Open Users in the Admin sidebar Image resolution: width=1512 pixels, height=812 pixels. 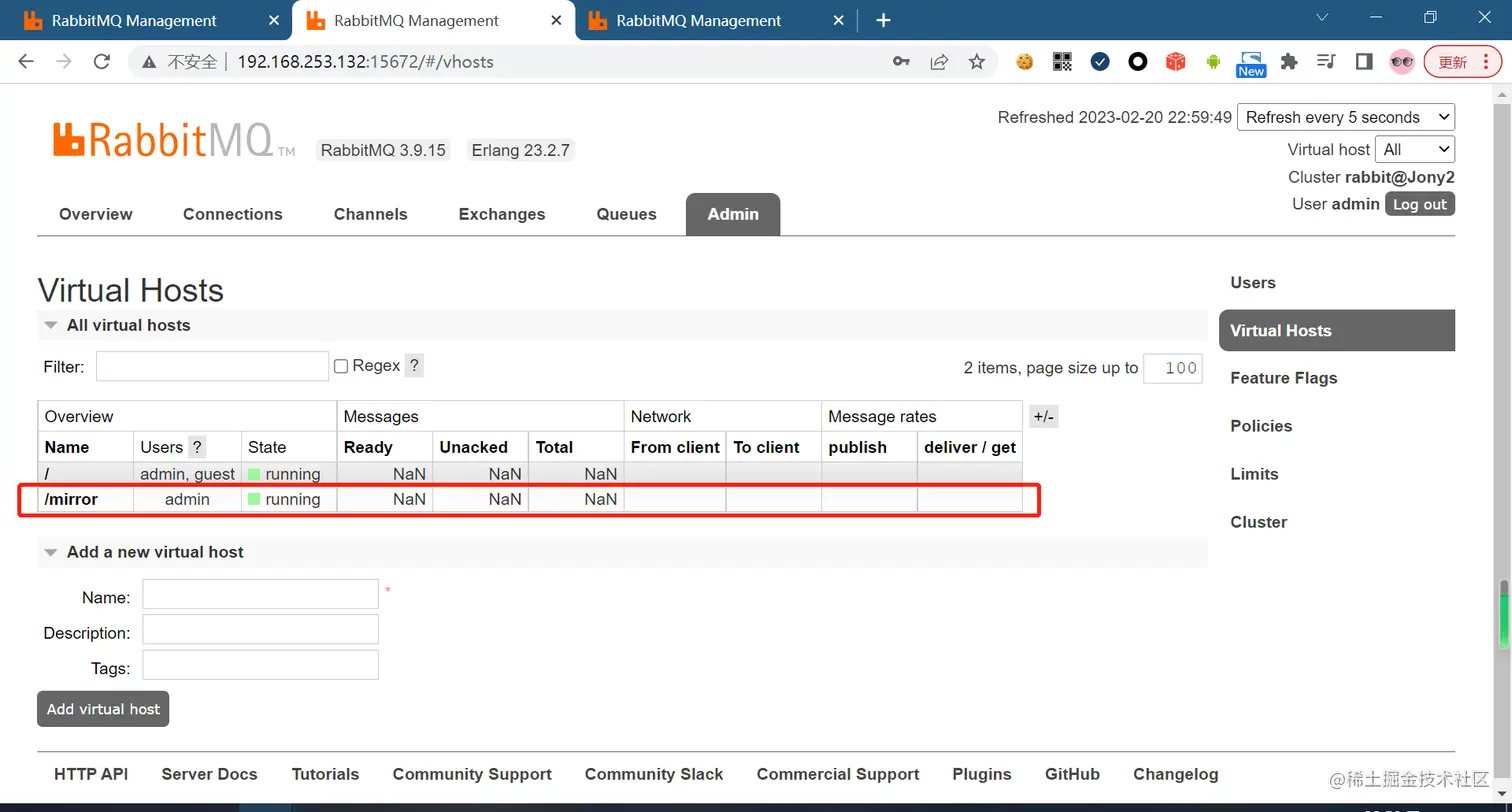(x=1253, y=283)
